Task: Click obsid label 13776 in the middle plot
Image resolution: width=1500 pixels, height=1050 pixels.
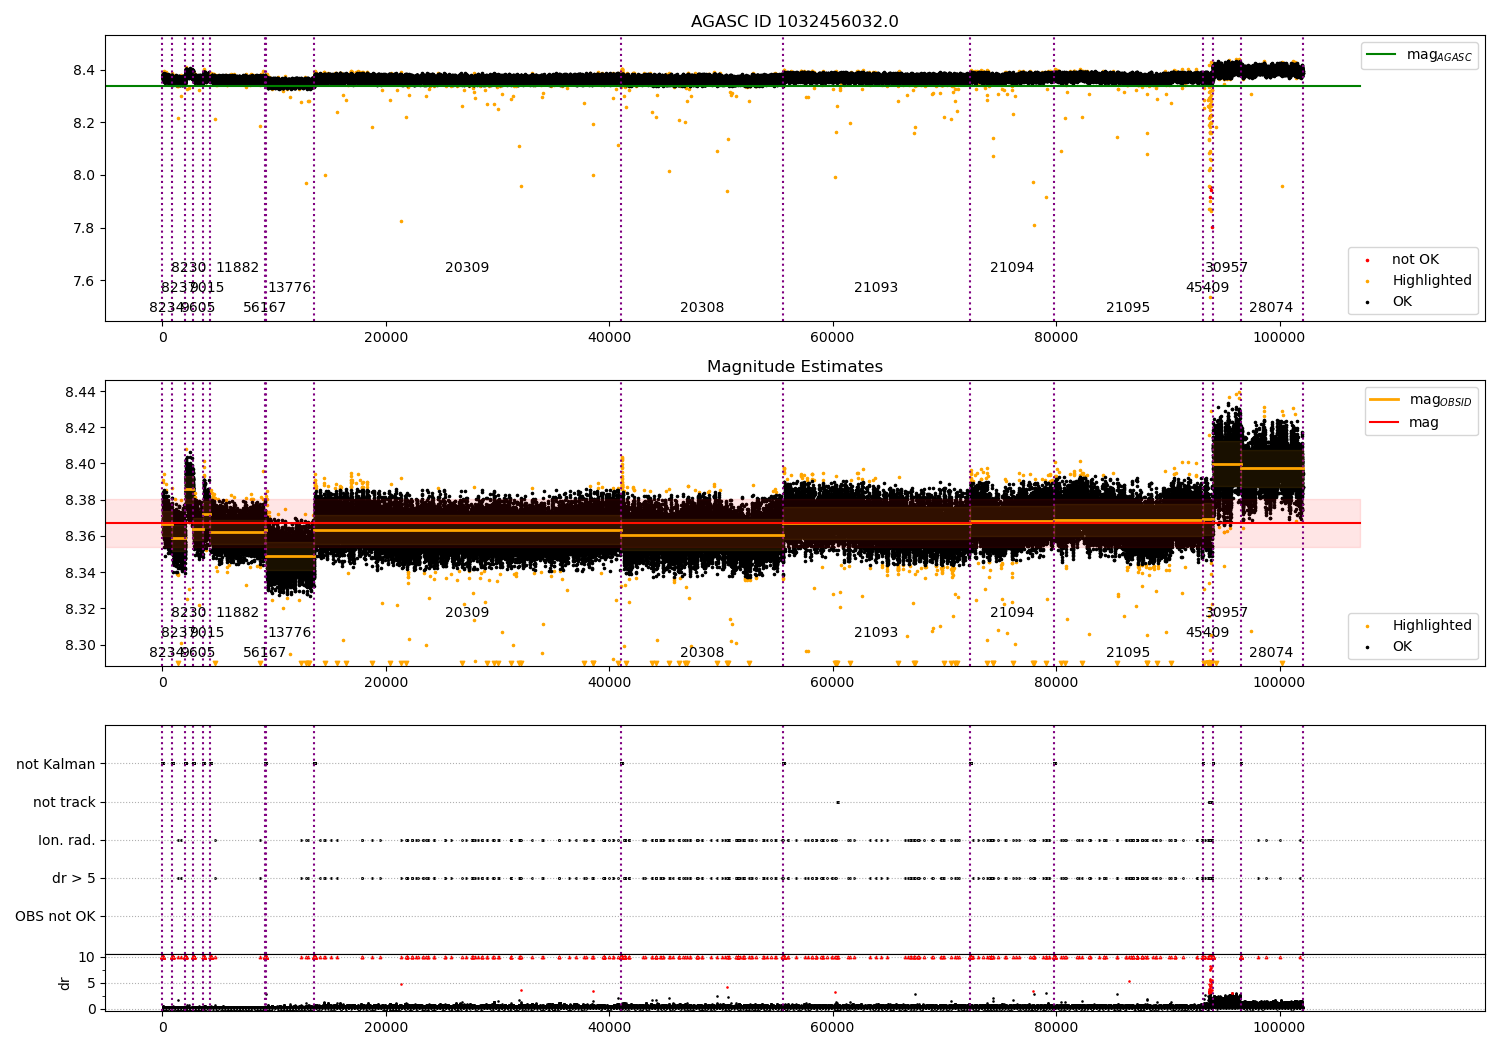Action: click(x=289, y=633)
